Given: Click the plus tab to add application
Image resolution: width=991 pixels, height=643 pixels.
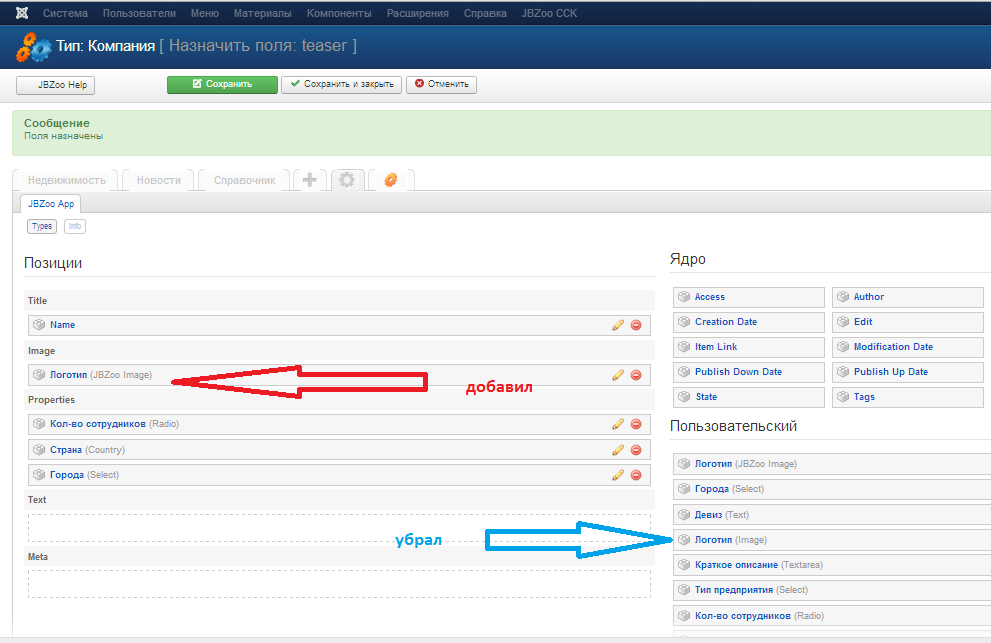Looking at the screenshot, I should click(x=310, y=180).
